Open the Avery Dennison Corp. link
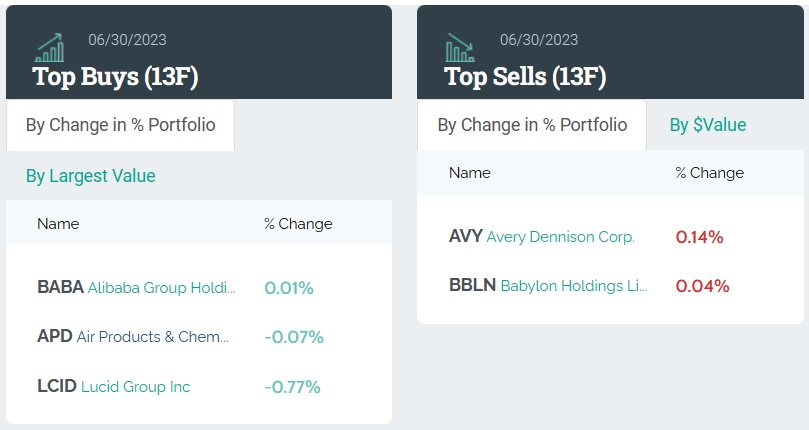The width and height of the screenshot is (809, 430). (561, 237)
